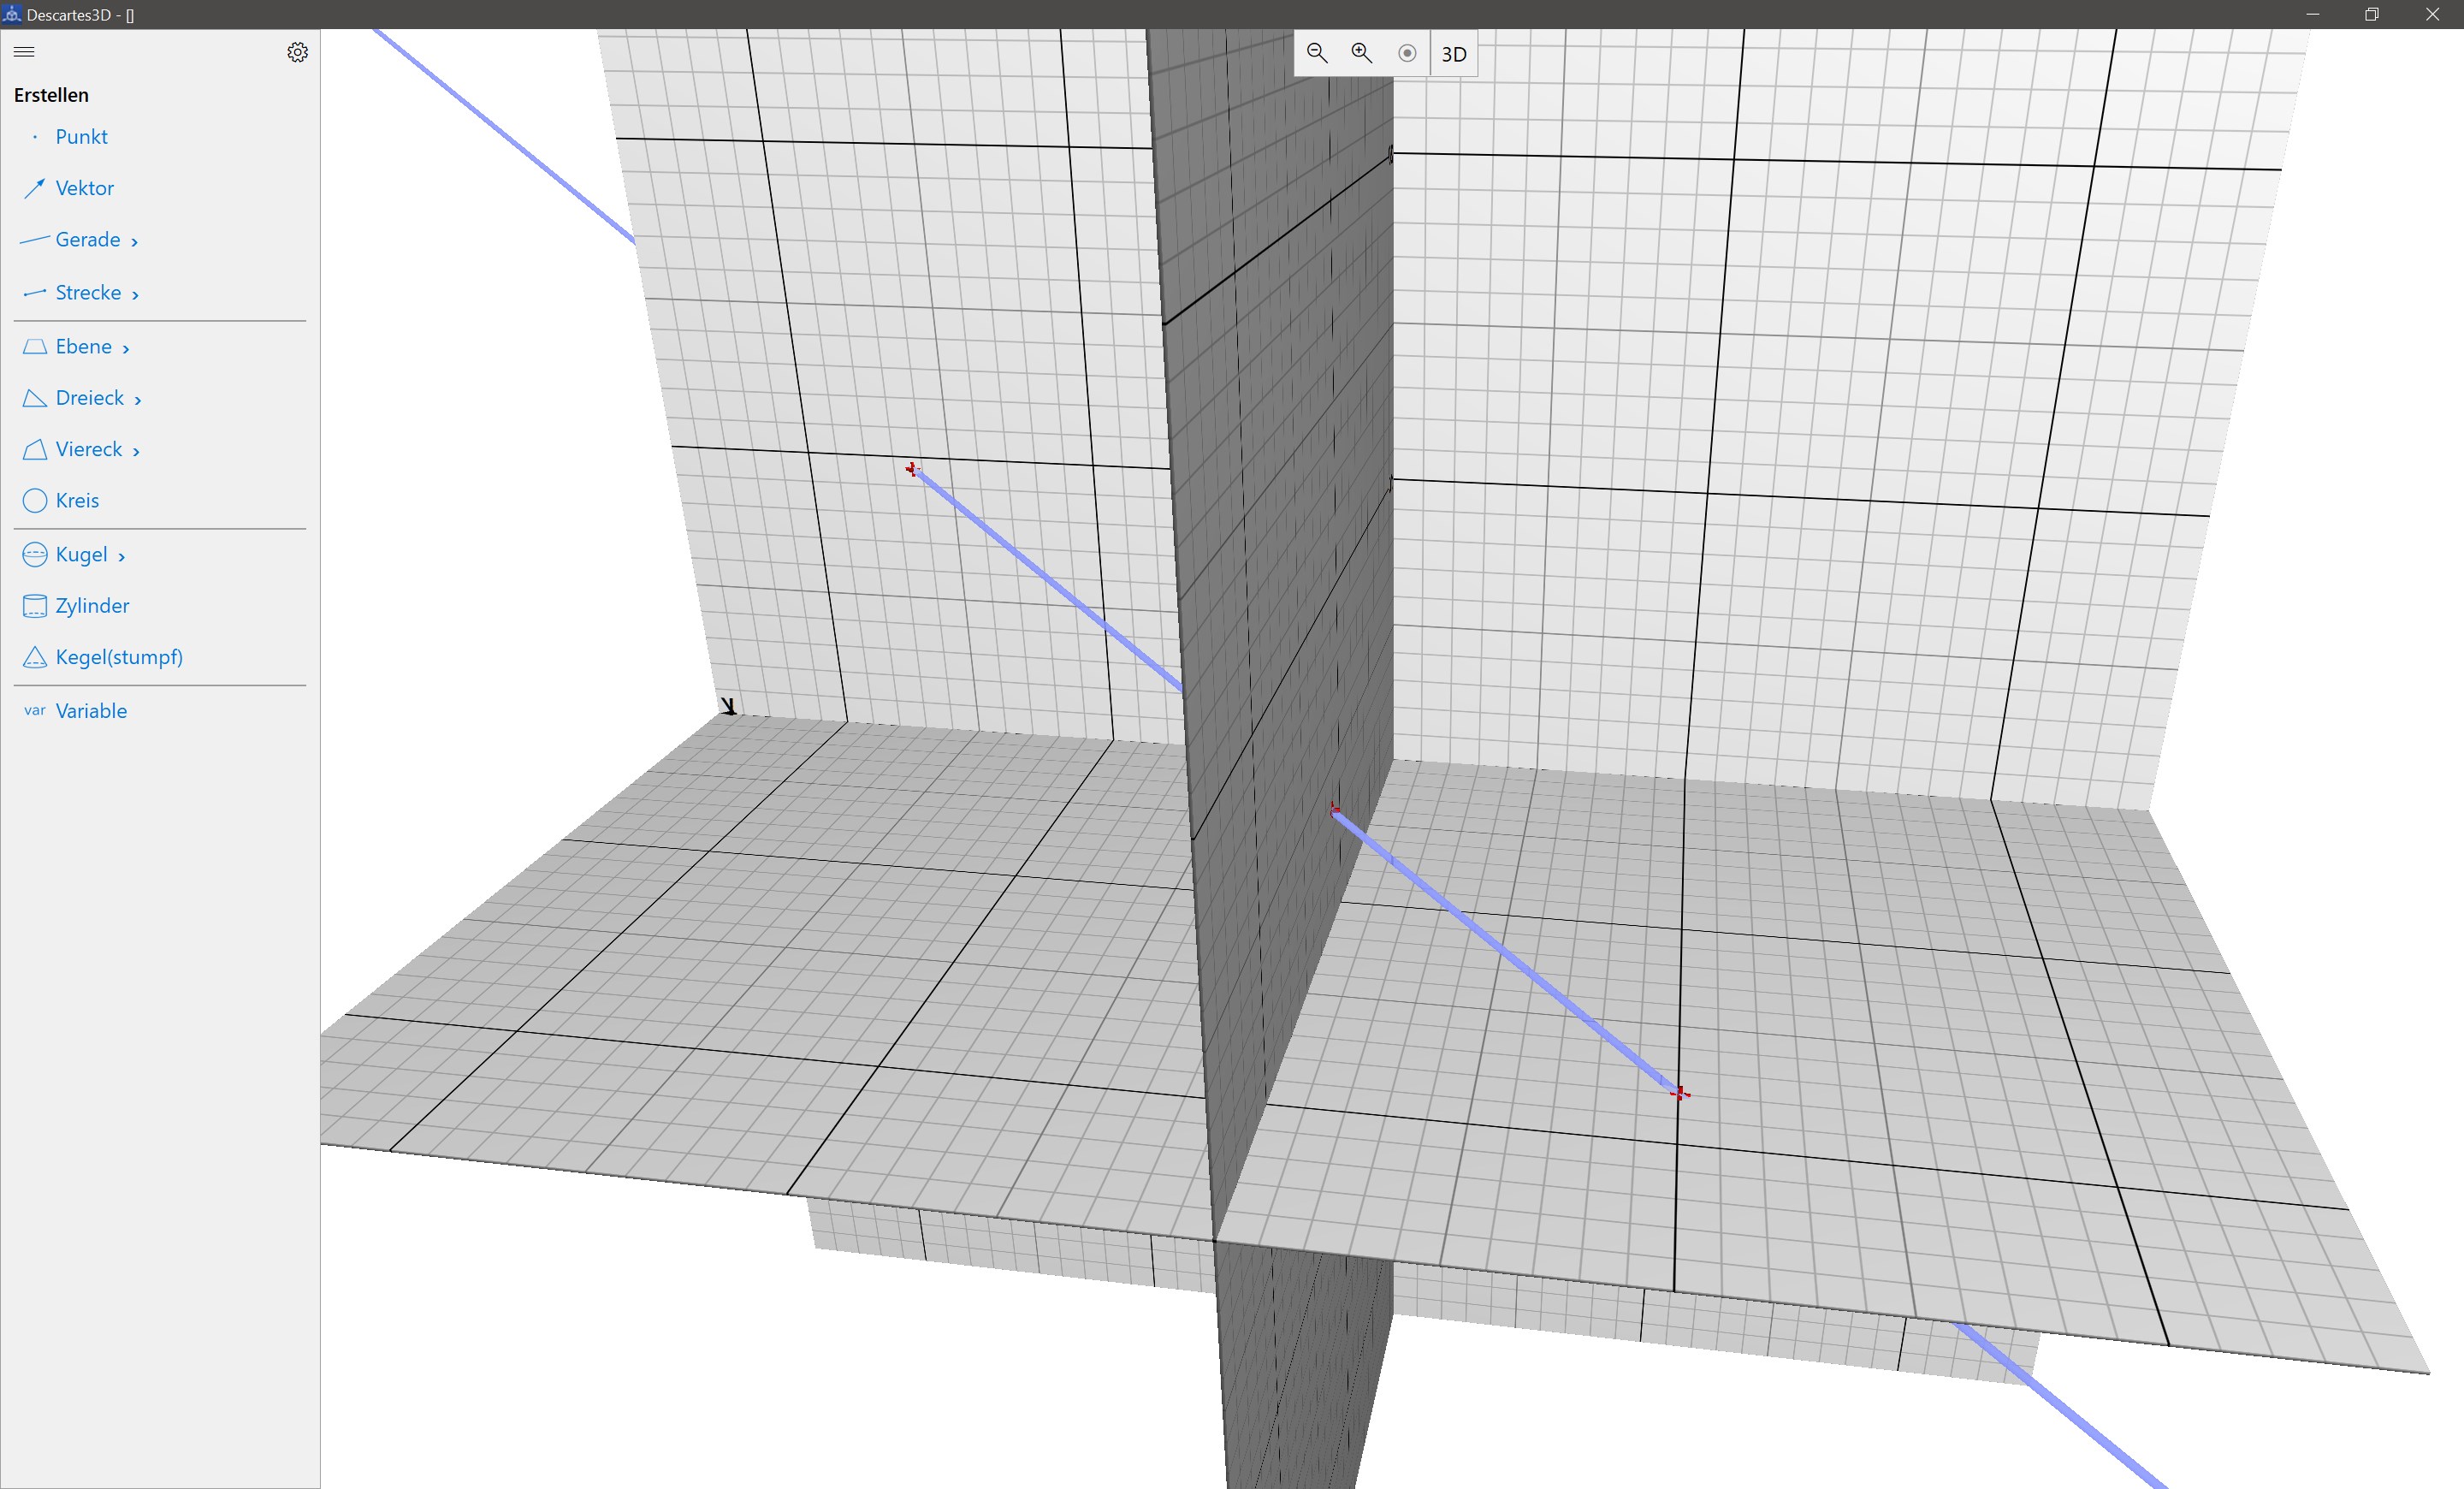Toggle the 3D view mode button
The image size is (2464, 1489).
click(x=1453, y=54)
